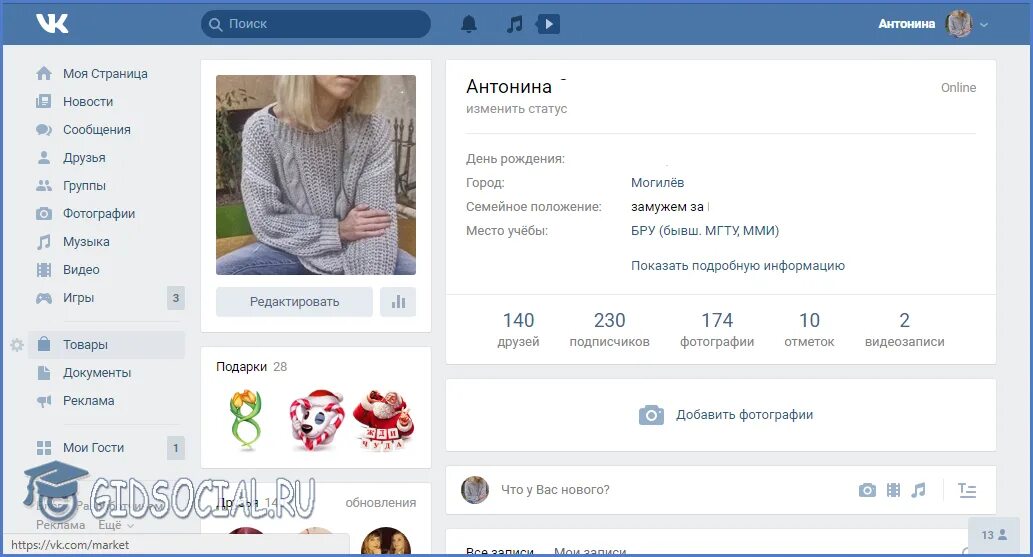Attach music via note icon in post box
The height and width of the screenshot is (557, 1033).
point(918,490)
